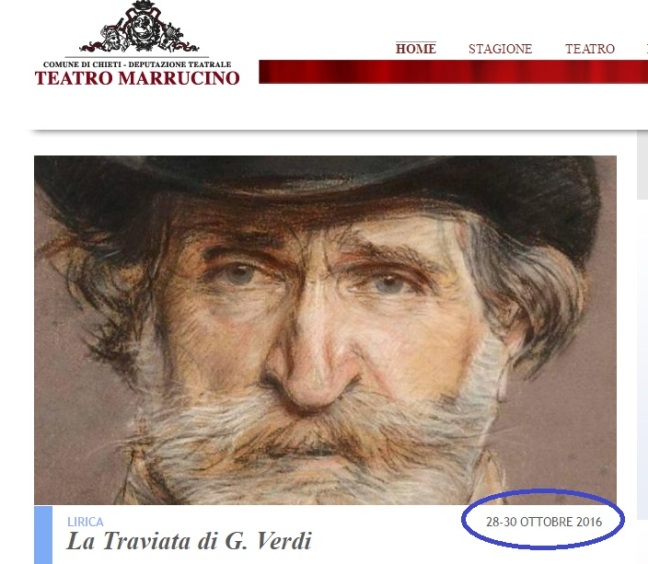This screenshot has width=648, height=564.
Task: Open the La Traviata di G. Verdi headline
Action: pyautogui.click(x=188, y=541)
